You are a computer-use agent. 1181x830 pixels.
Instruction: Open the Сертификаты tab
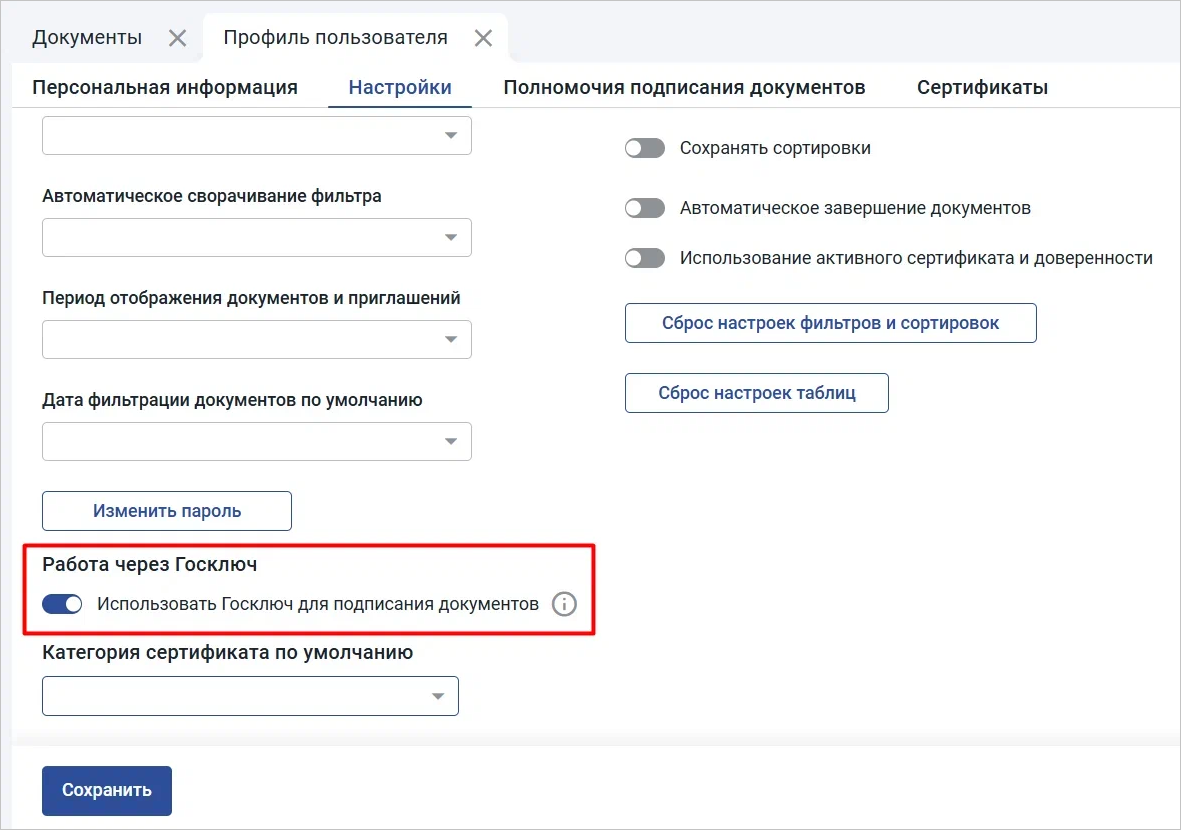pyautogui.click(x=982, y=87)
